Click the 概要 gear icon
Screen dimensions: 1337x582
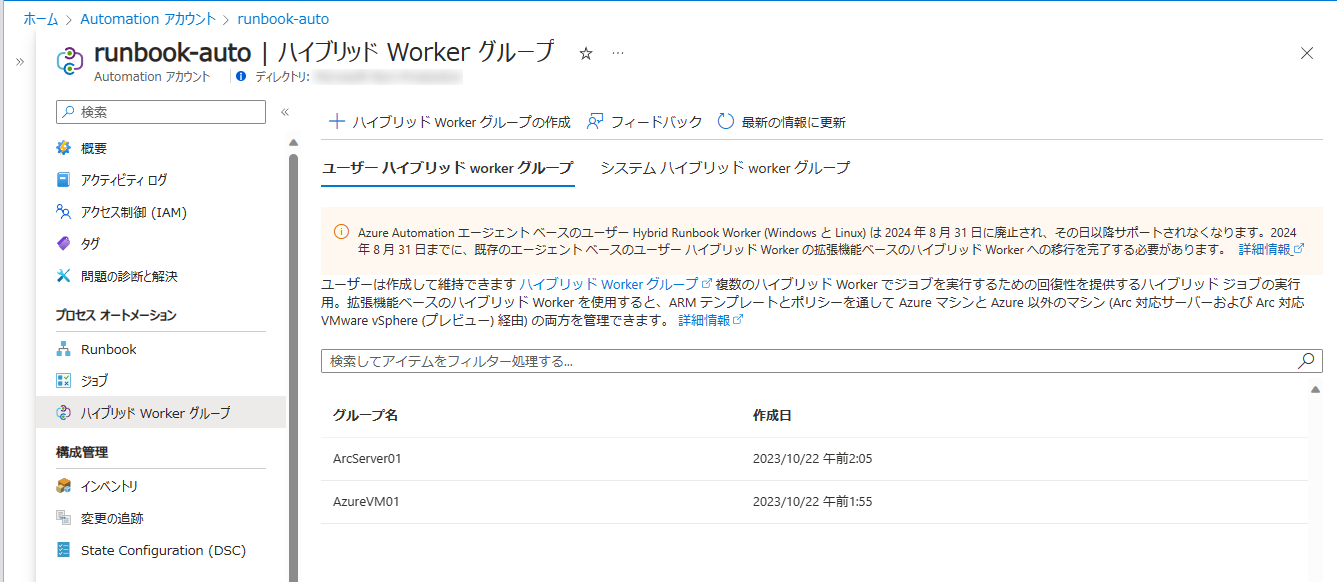[x=64, y=148]
